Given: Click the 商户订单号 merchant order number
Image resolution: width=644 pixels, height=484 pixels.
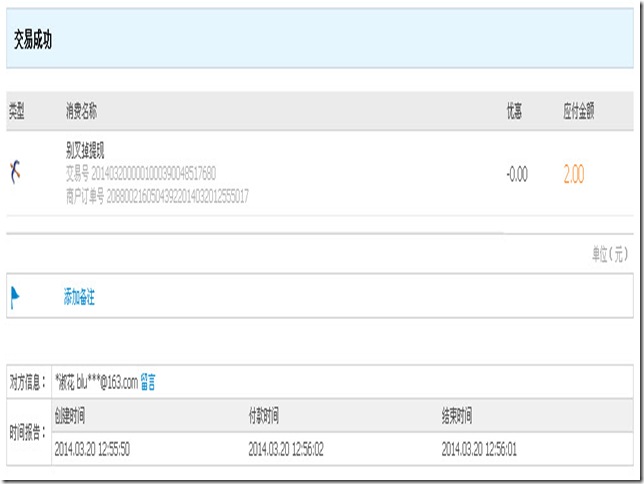Looking at the screenshot, I should (x=157, y=196).
